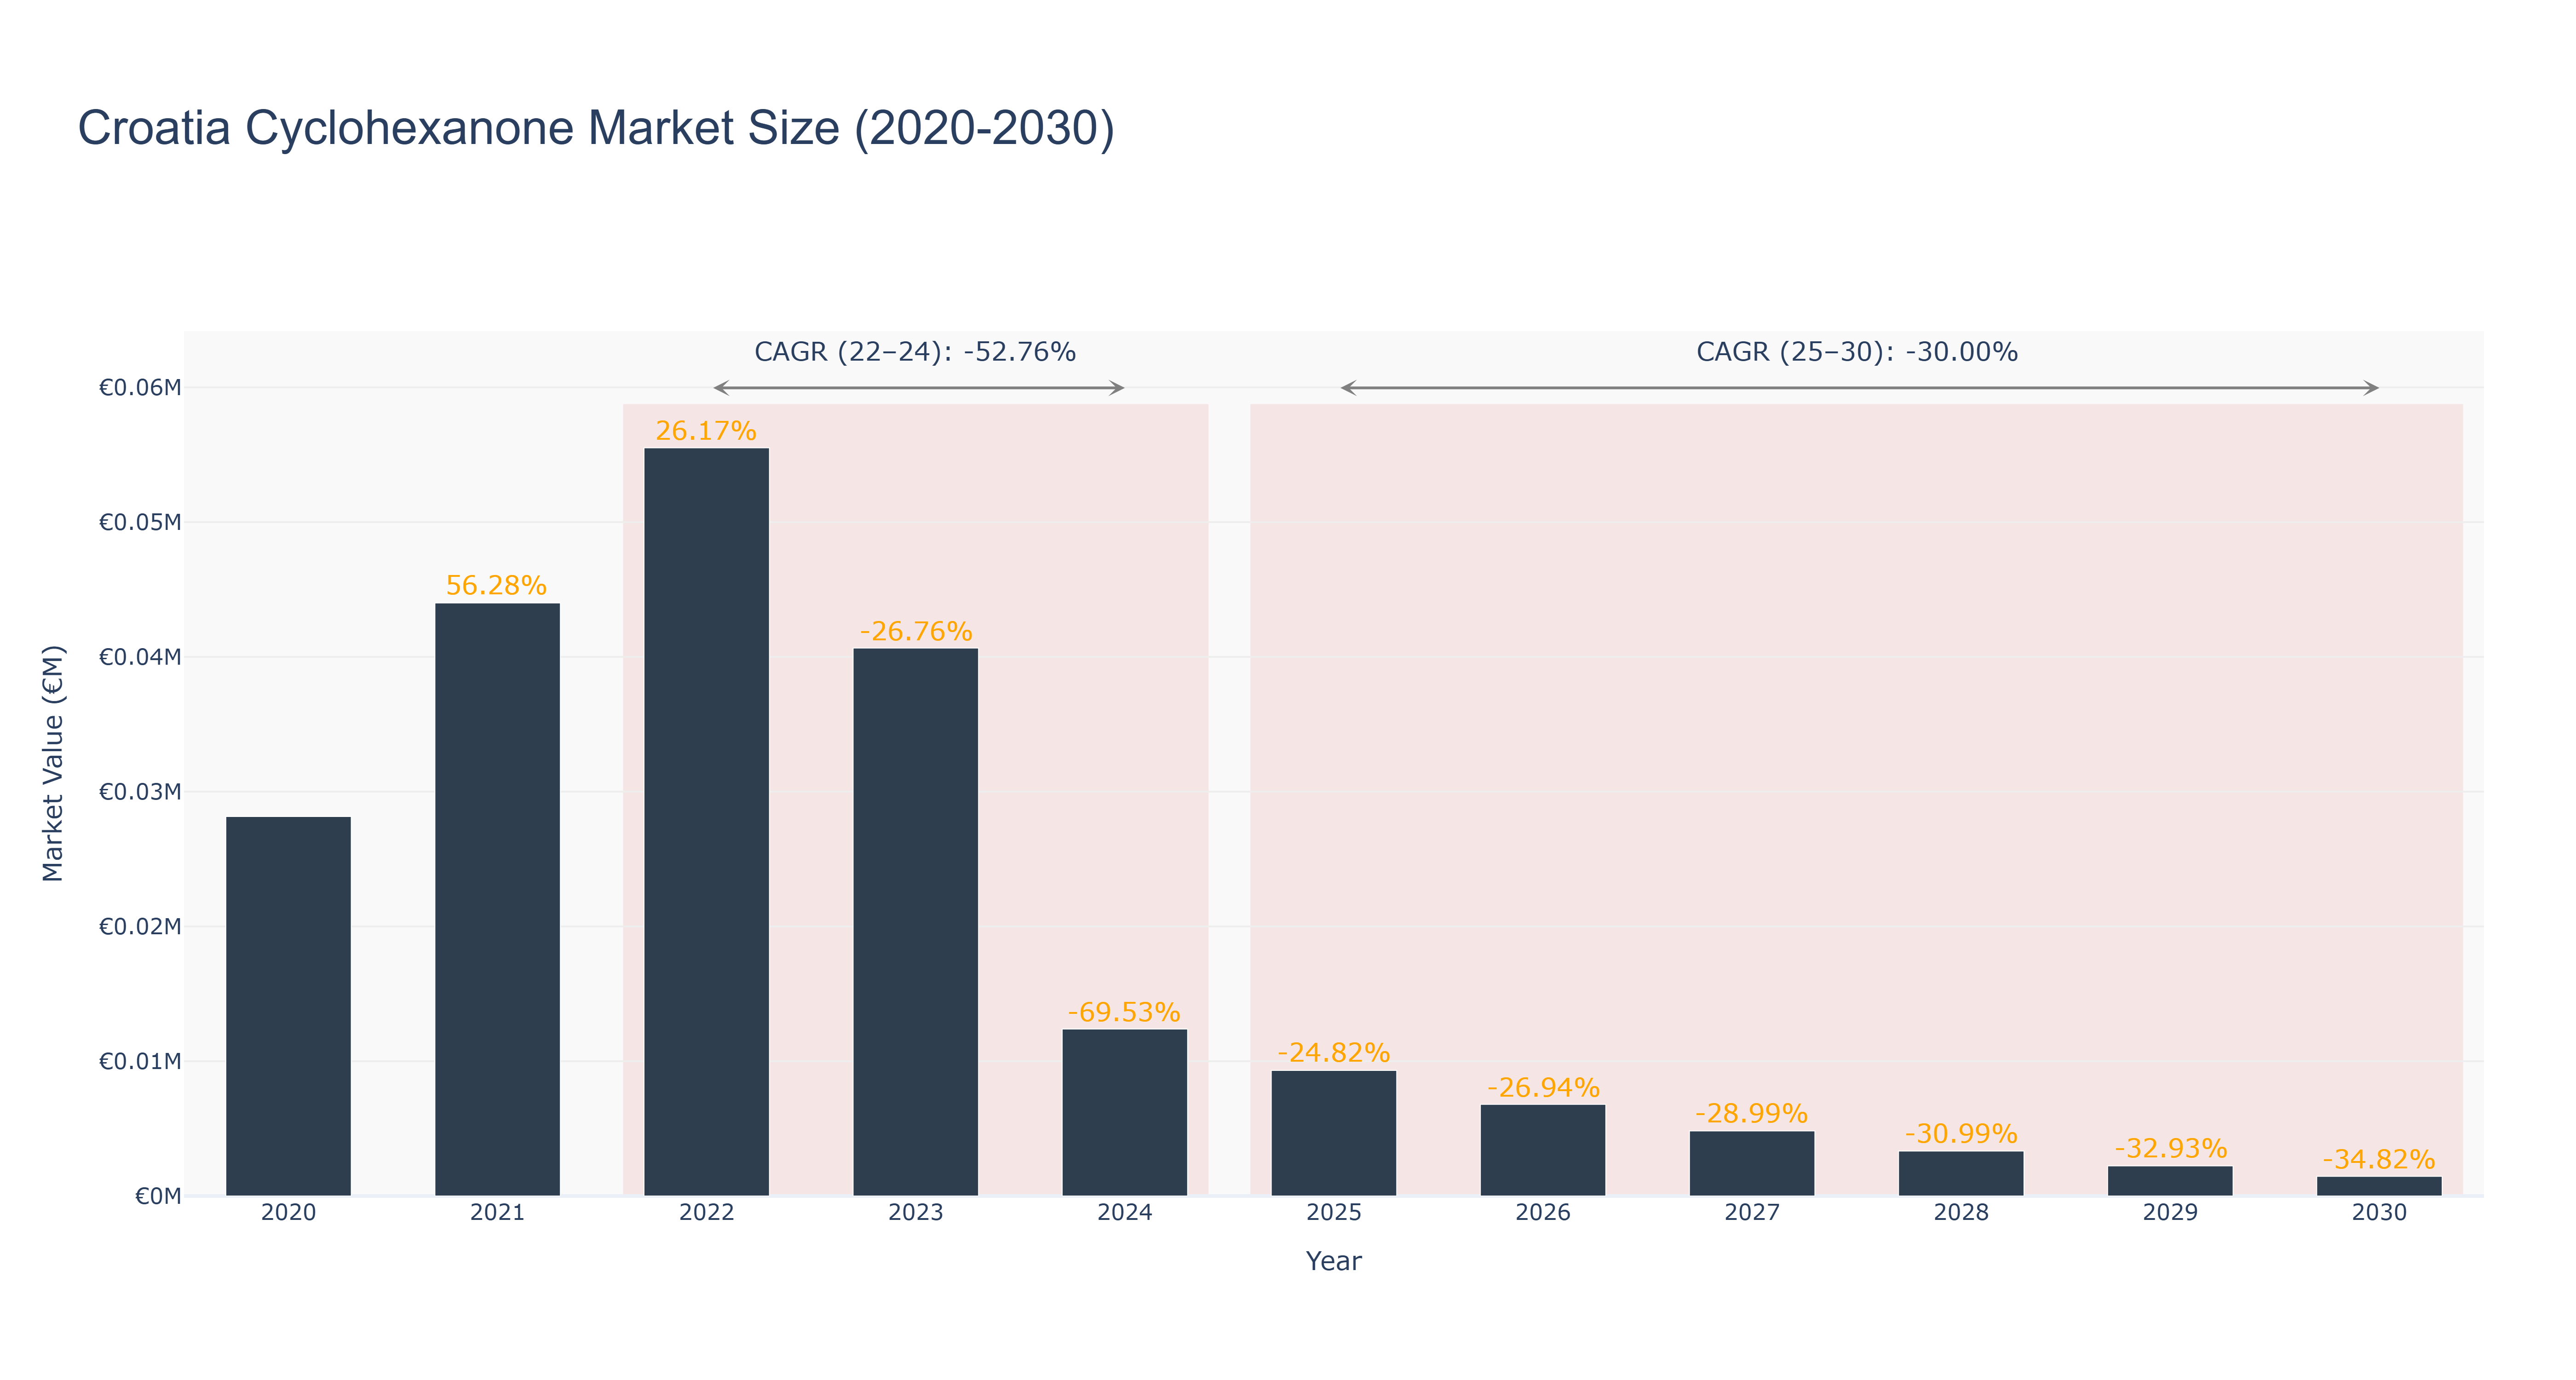Image resolution: width=2576 pixels, height=1380 pixels.
Task: Click the 2023 bar in the chart
Action: [915, 922]
